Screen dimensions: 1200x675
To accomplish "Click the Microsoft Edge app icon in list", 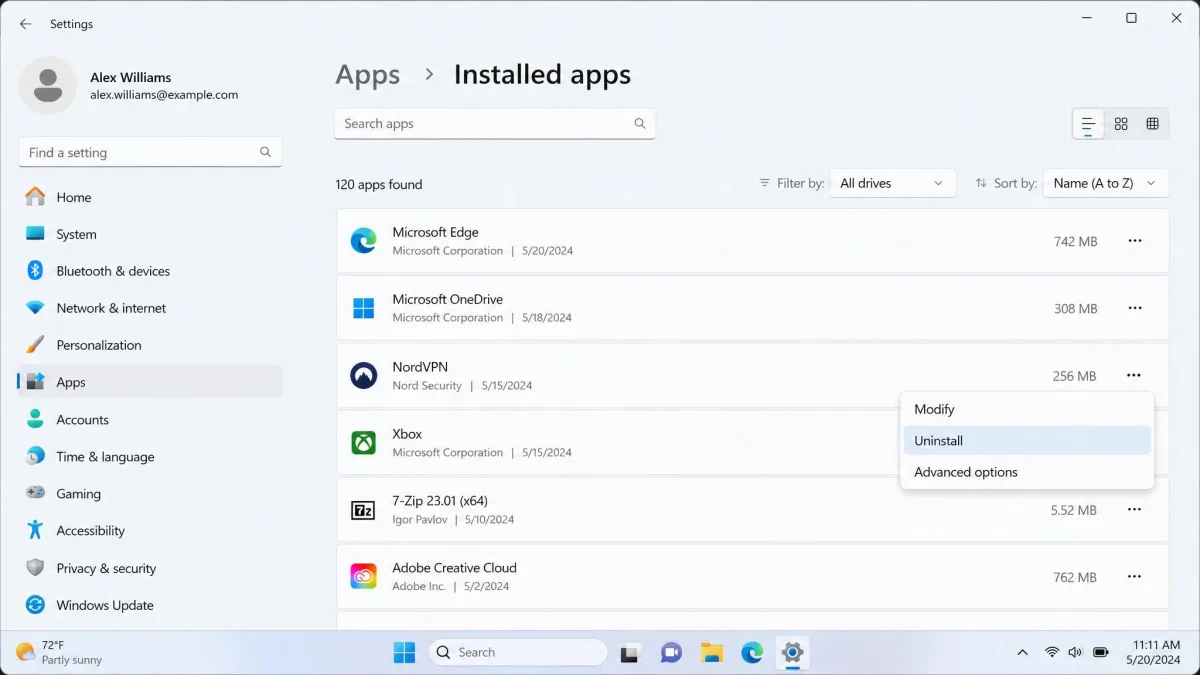I will 363,241.
